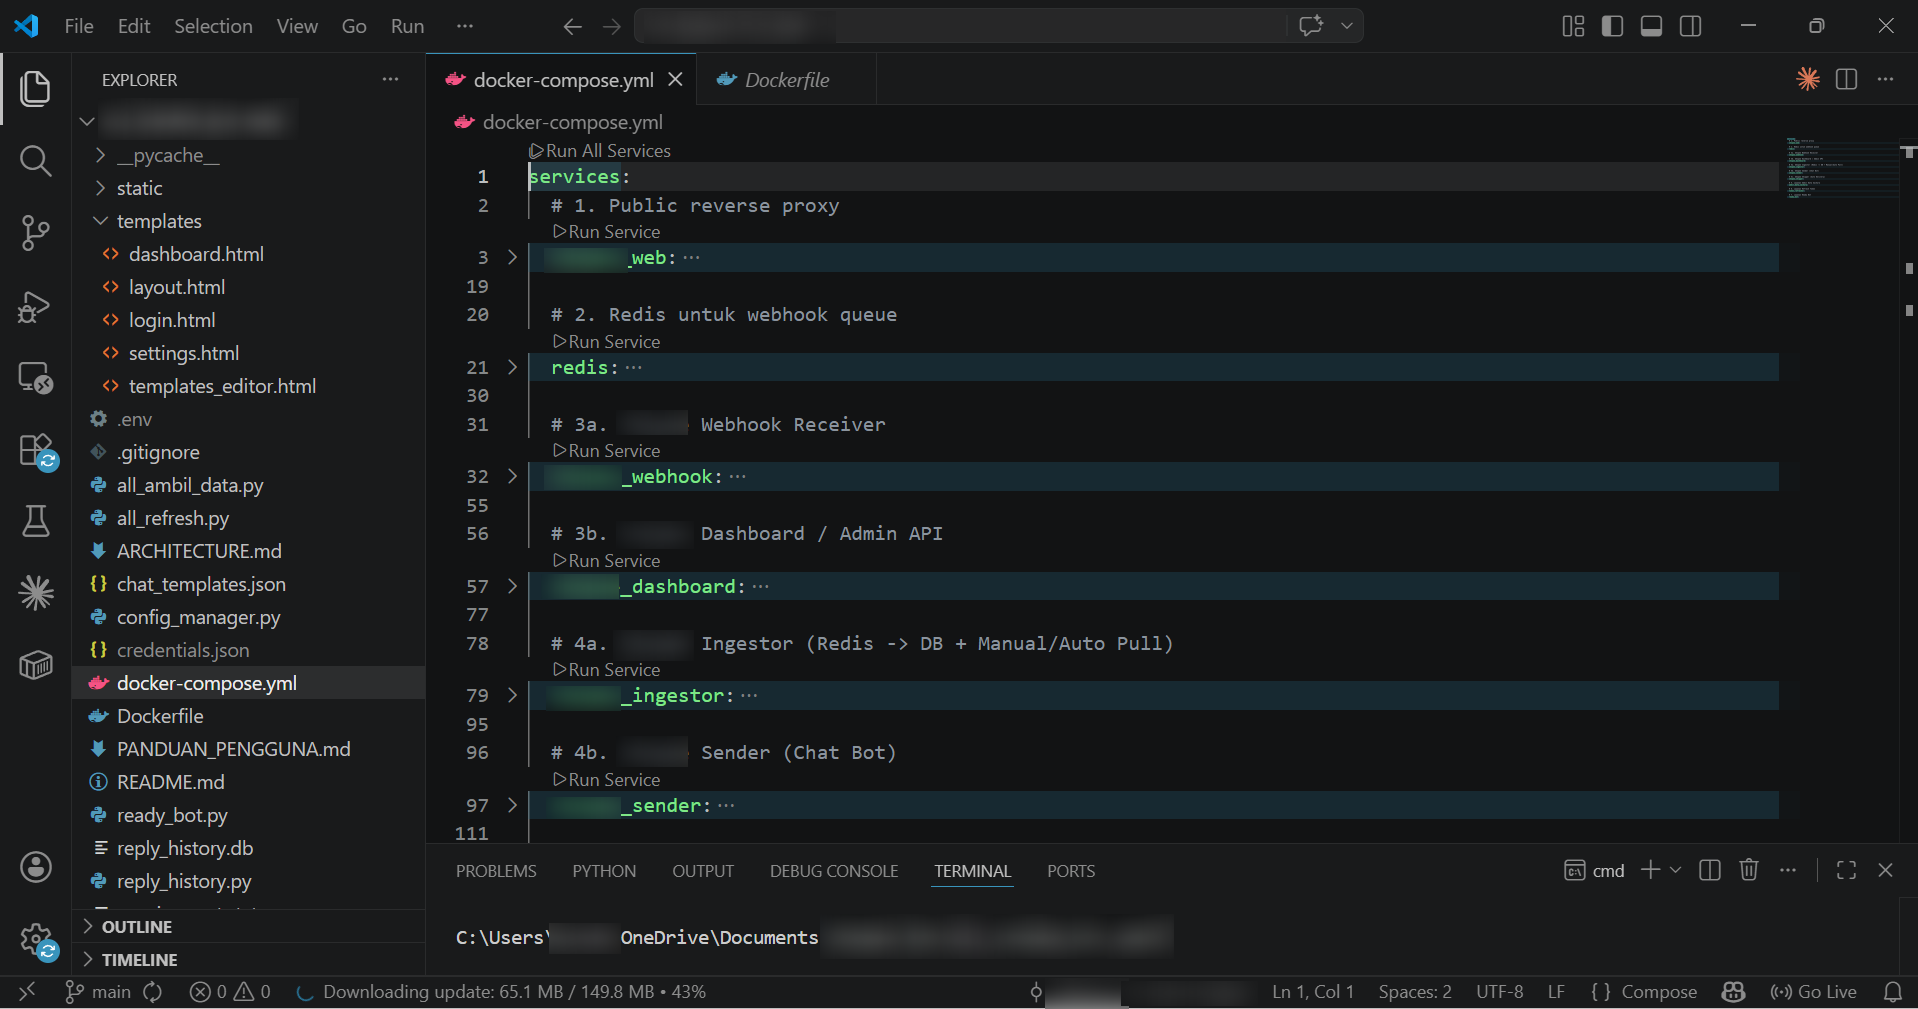
Task: Click Go Live in the status bar
Action: click(x=1813, y=992)
